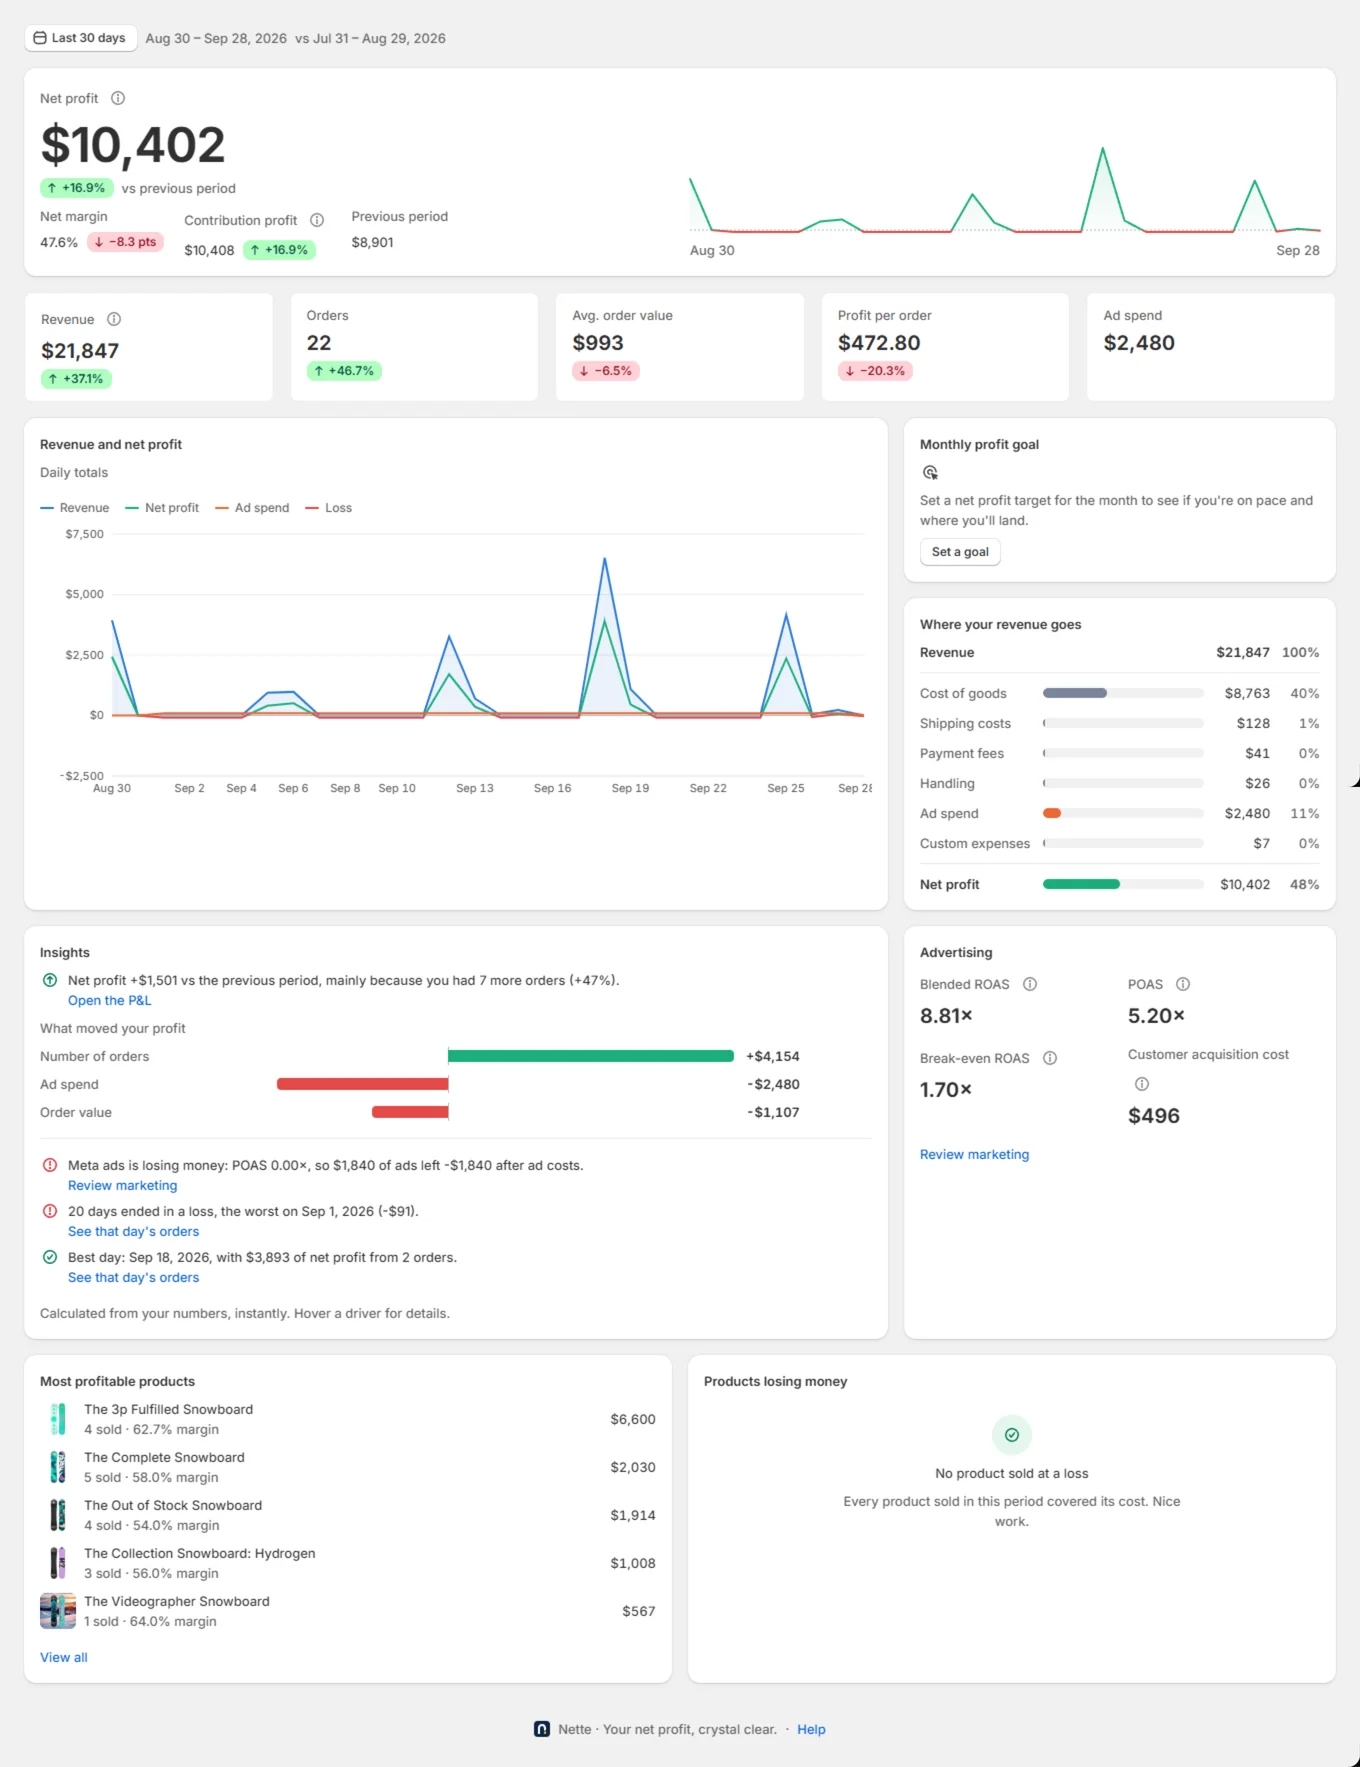This screenshot has height=1767, width=1360.
Task: Click the Orders card showing 22
Action: click(x=414, y=347)
